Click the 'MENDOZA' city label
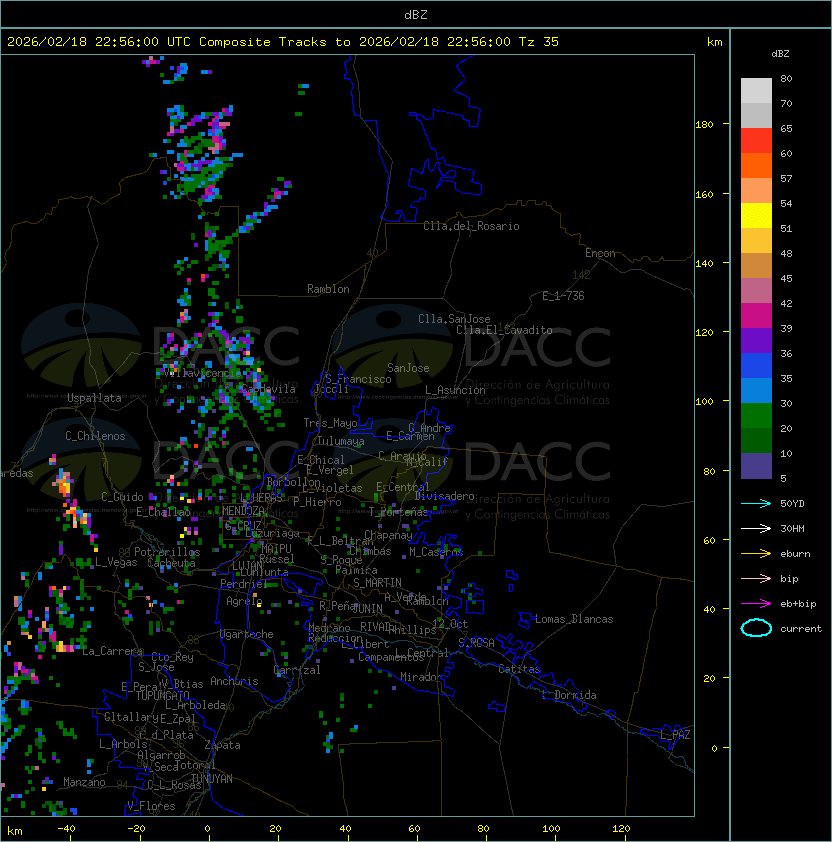Screen dimensions: 832x842 pos(243,511)
